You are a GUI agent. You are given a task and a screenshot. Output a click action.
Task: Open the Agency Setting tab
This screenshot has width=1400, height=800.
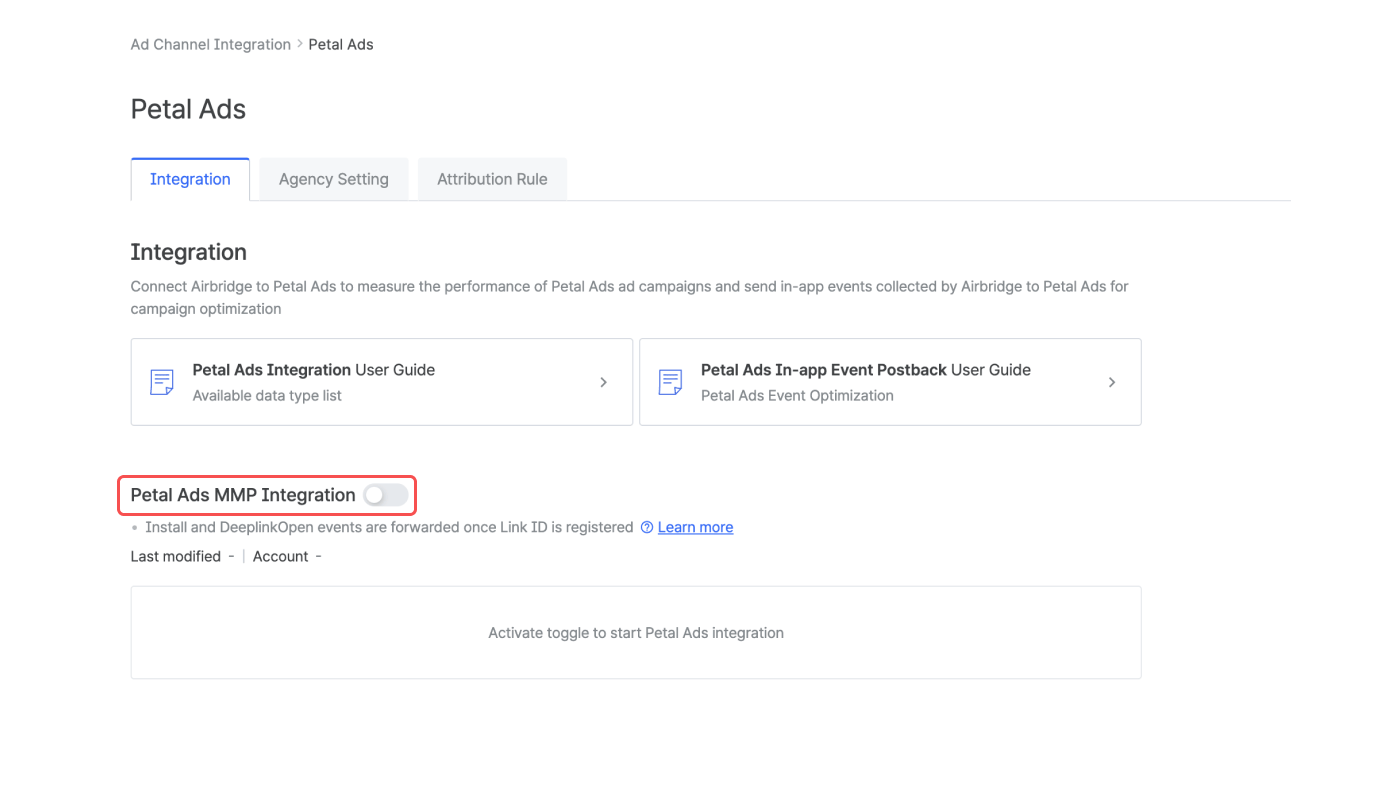[x=334, y=179]
